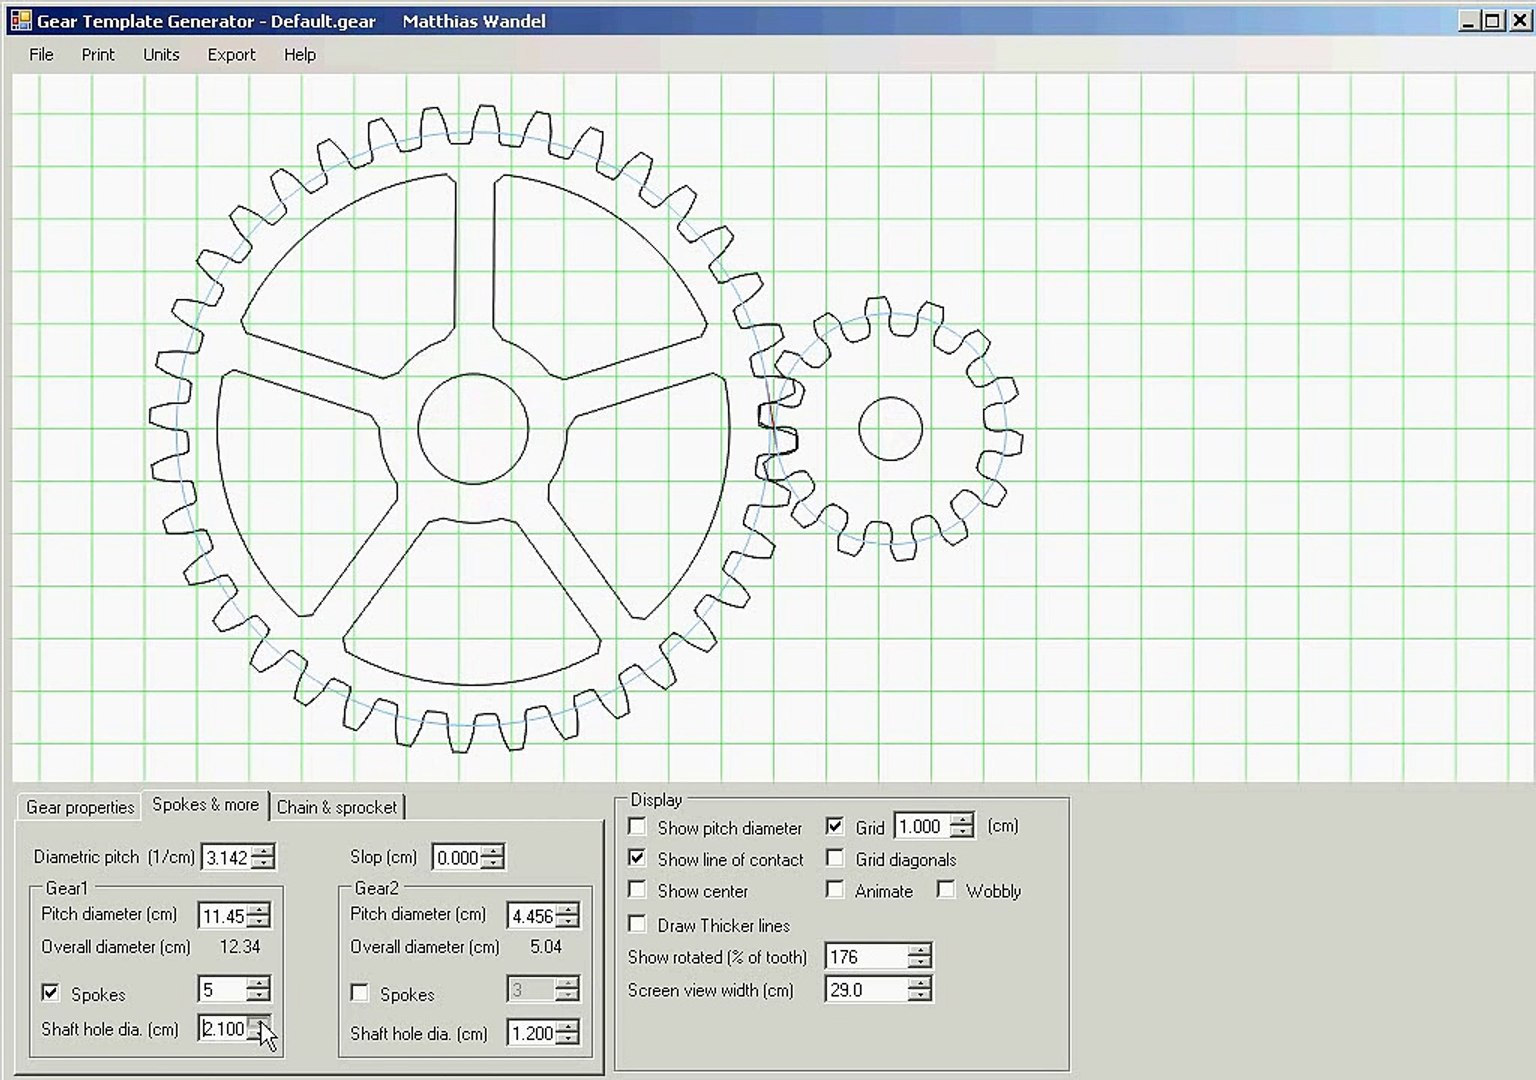Enable the Wobbly checkbox
1536x1080 pixels.
pyautogui.click(x=945, y=890)
